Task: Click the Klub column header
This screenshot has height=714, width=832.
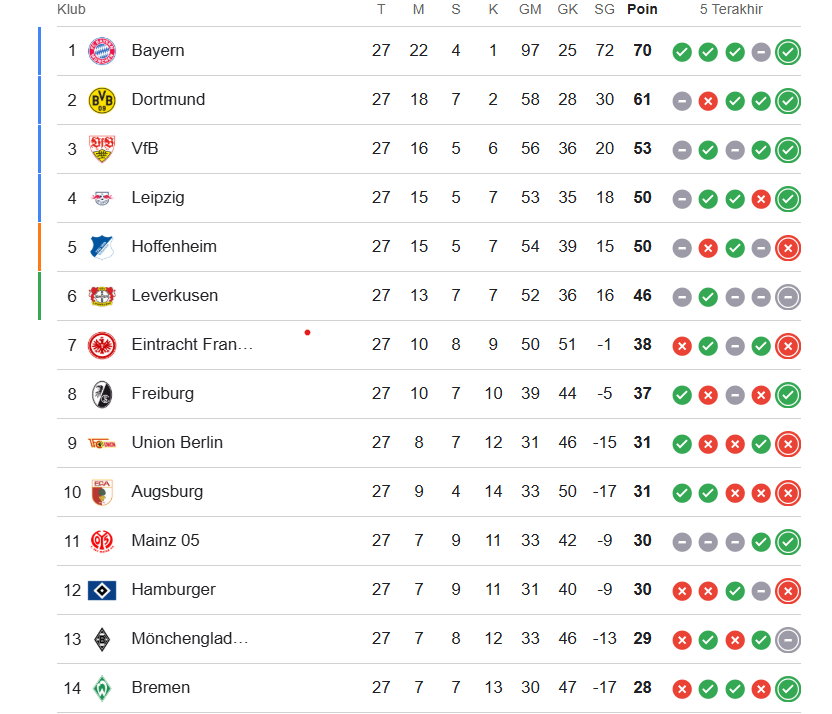Action: click(x=71, y=10)
